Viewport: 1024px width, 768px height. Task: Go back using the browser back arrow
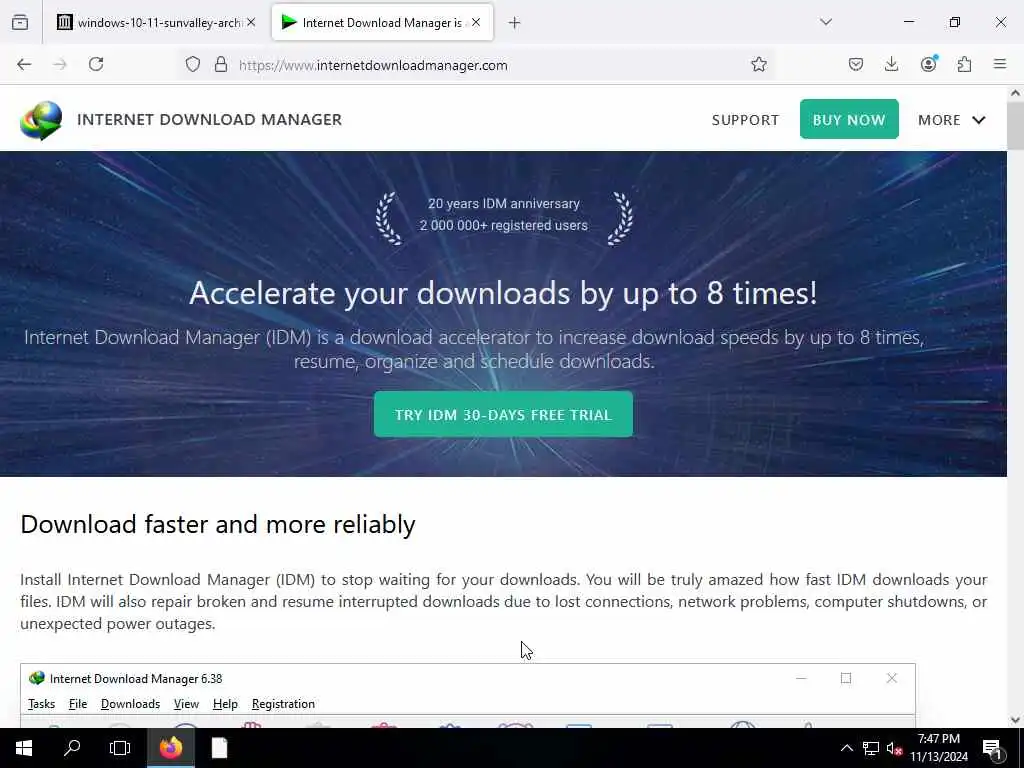(24, 64)
